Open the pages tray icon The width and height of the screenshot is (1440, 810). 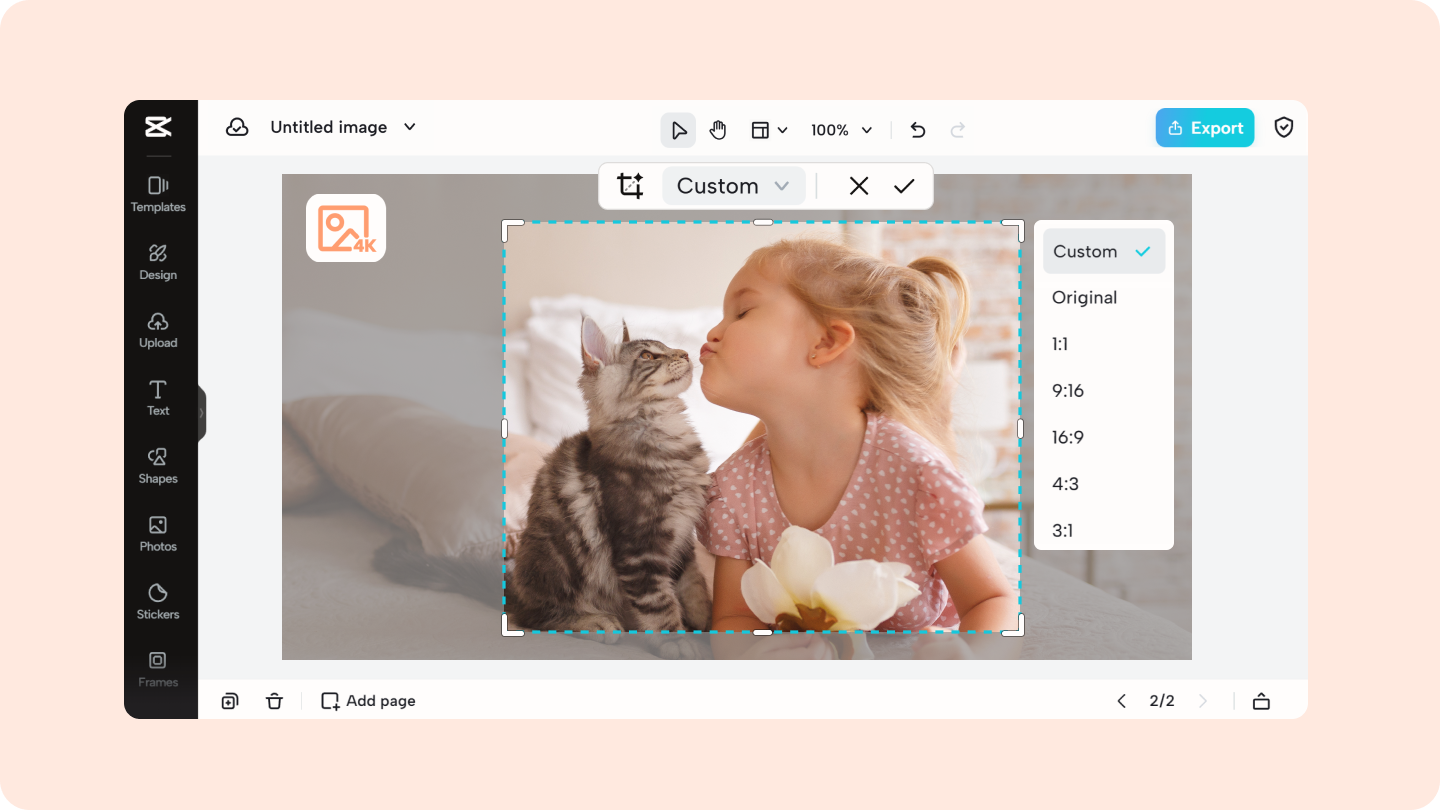[1262, 701]
